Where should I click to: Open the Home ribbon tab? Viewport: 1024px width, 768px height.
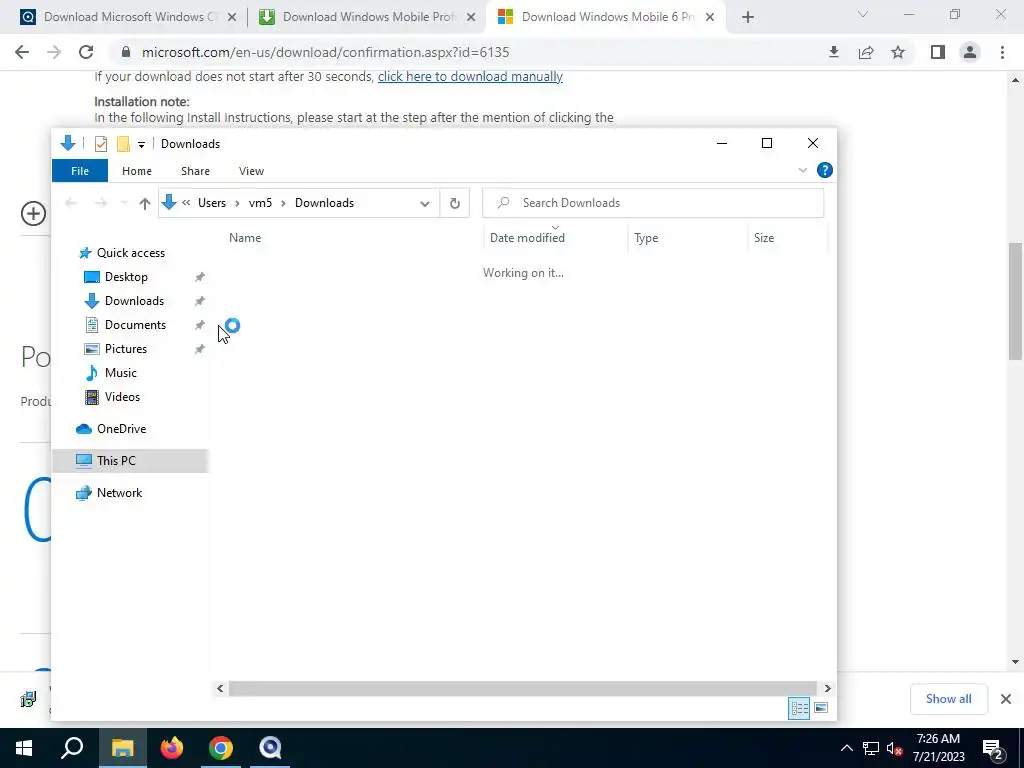(136, 171)
